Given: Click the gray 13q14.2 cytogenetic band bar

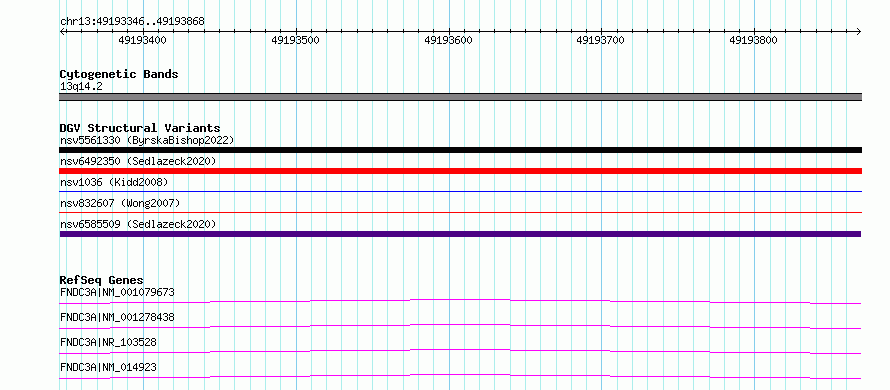Looking at the screenshot, I should 460,97.
